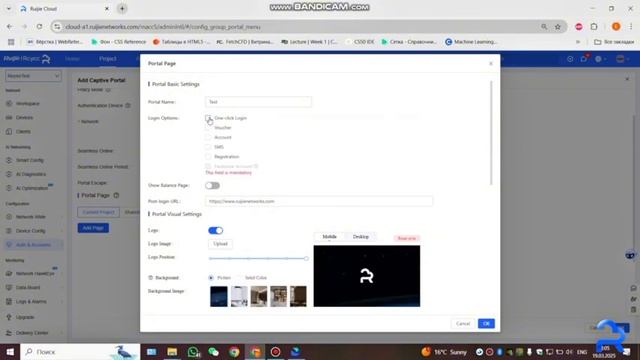Viewport: 640px width, 360px height.
Task: Enable the Show Balance Page switch
Action: 213,186
